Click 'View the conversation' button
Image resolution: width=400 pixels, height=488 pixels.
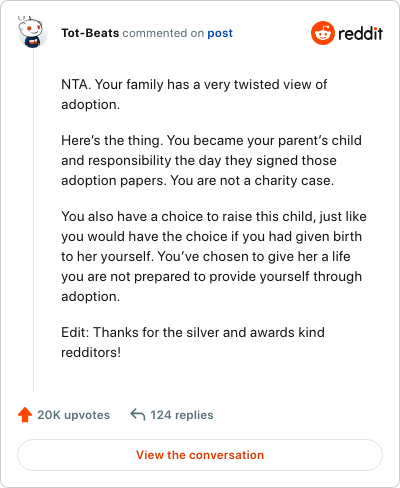(200, 455)
